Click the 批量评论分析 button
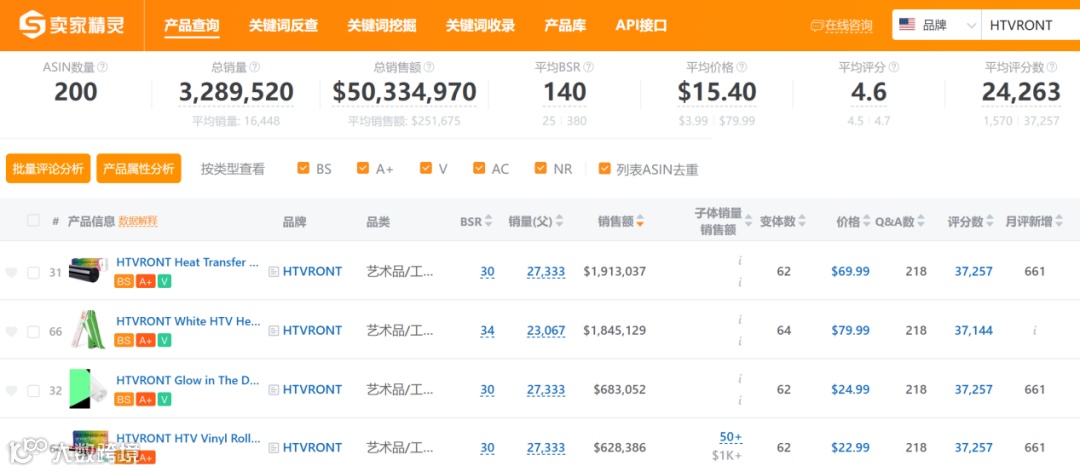 (48, 169)
